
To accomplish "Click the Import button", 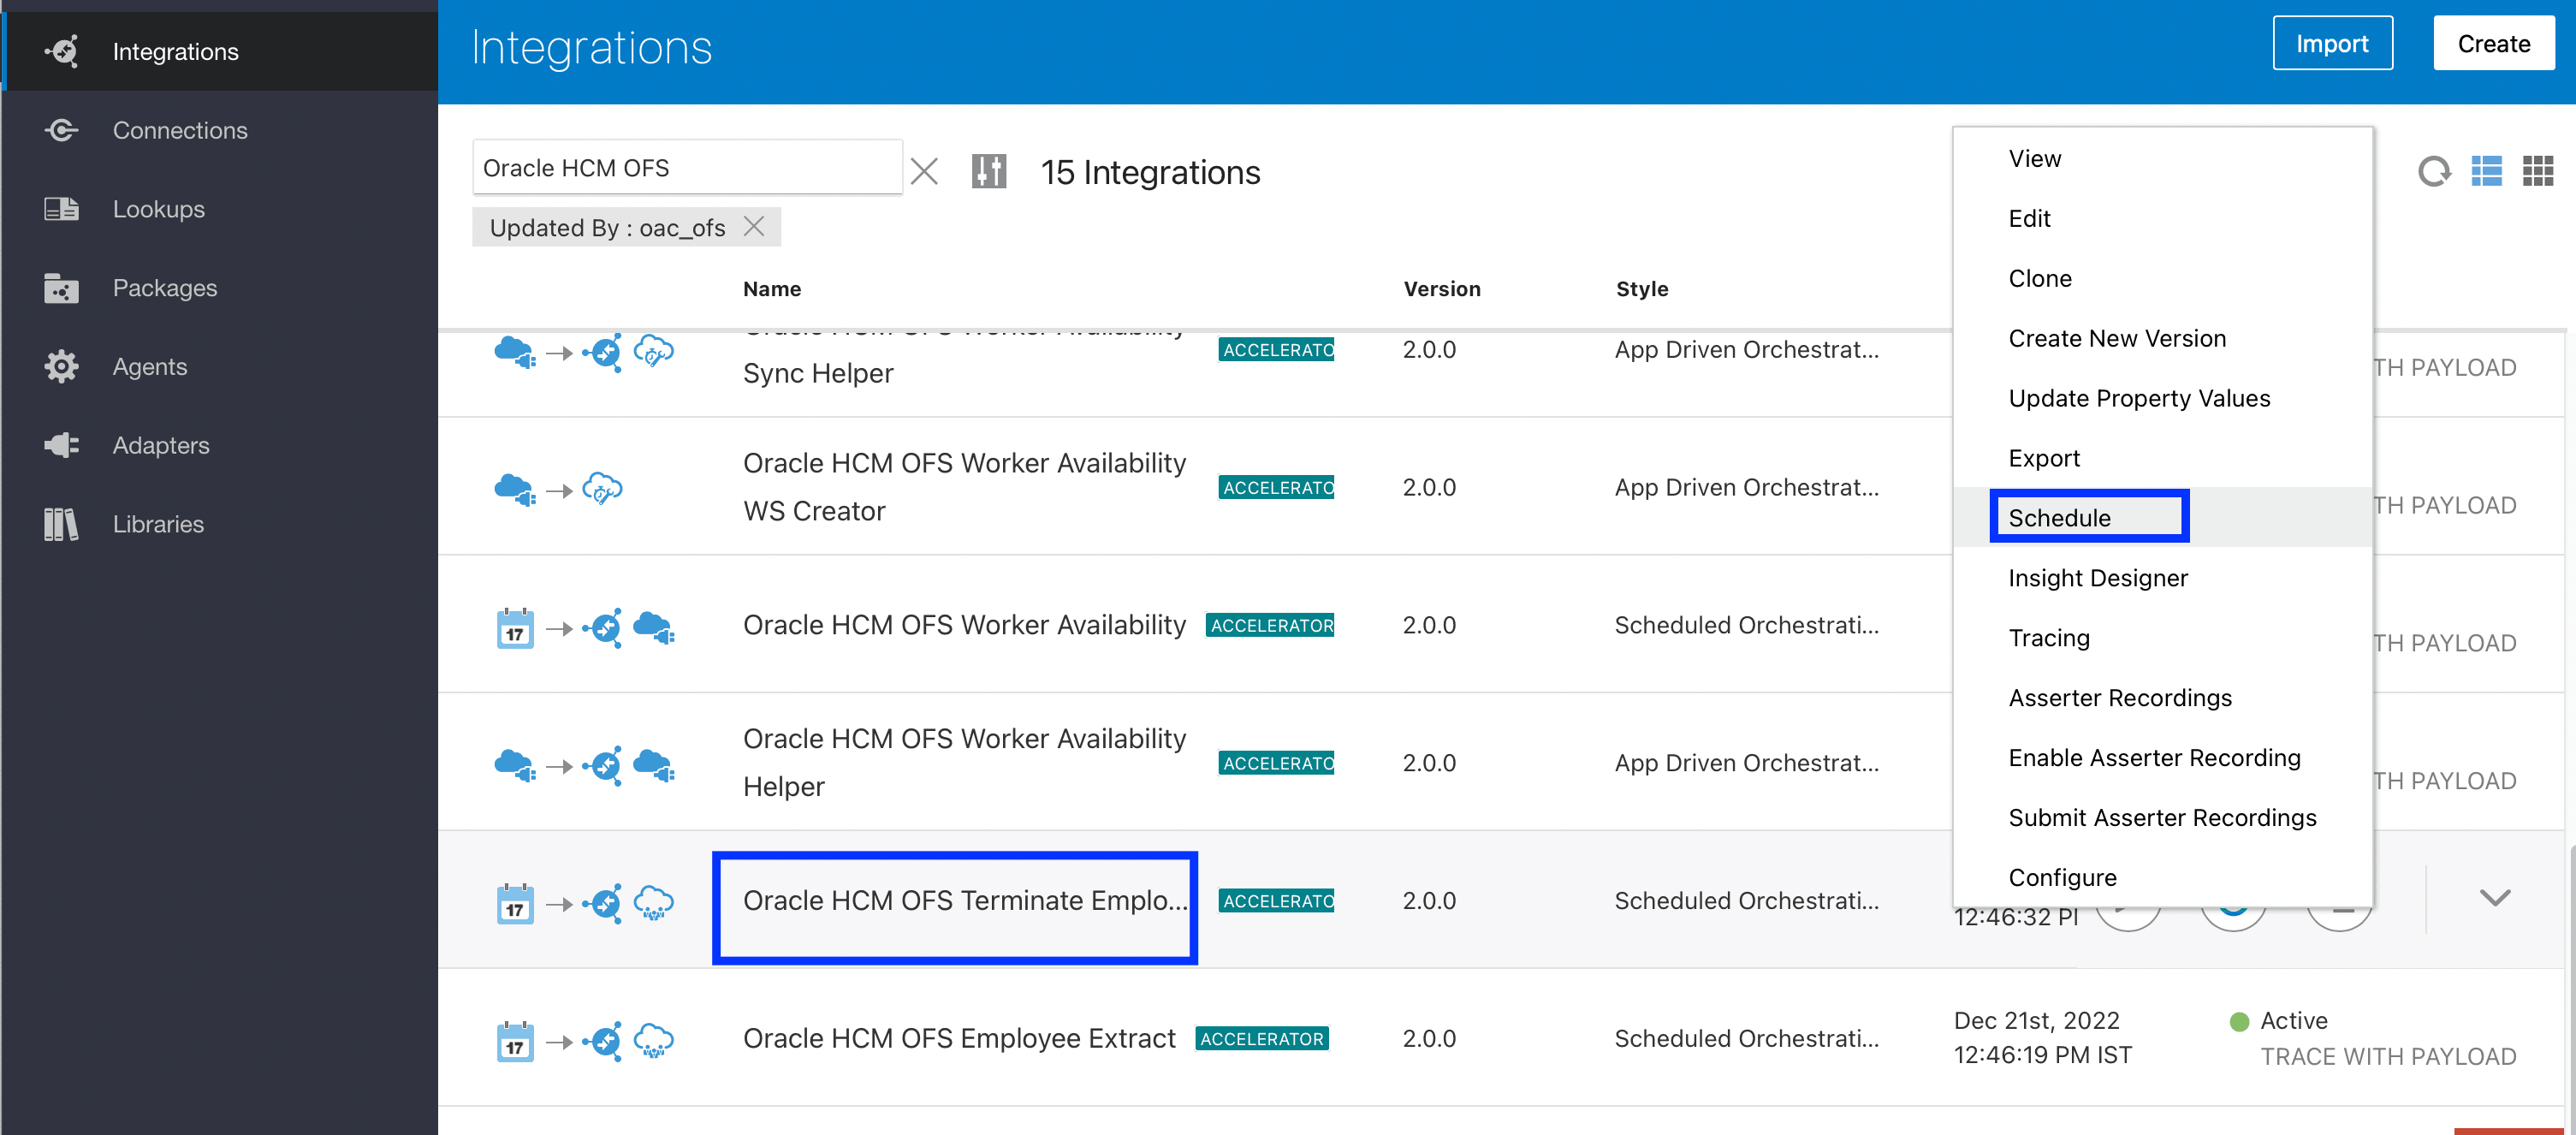I will click(2331, 43).
